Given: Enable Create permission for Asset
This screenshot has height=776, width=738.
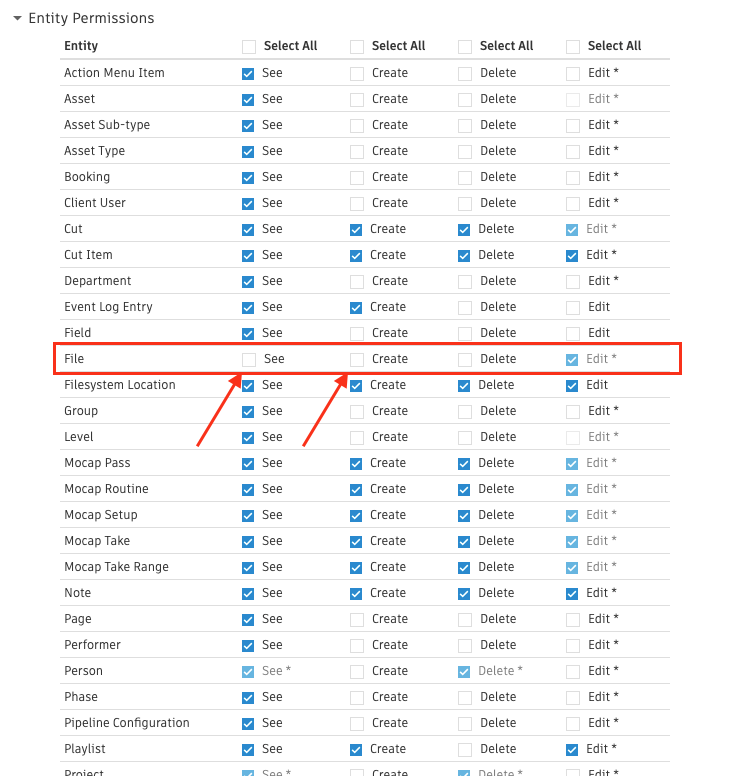Looking at the screenshot, I should pos(357,99).
